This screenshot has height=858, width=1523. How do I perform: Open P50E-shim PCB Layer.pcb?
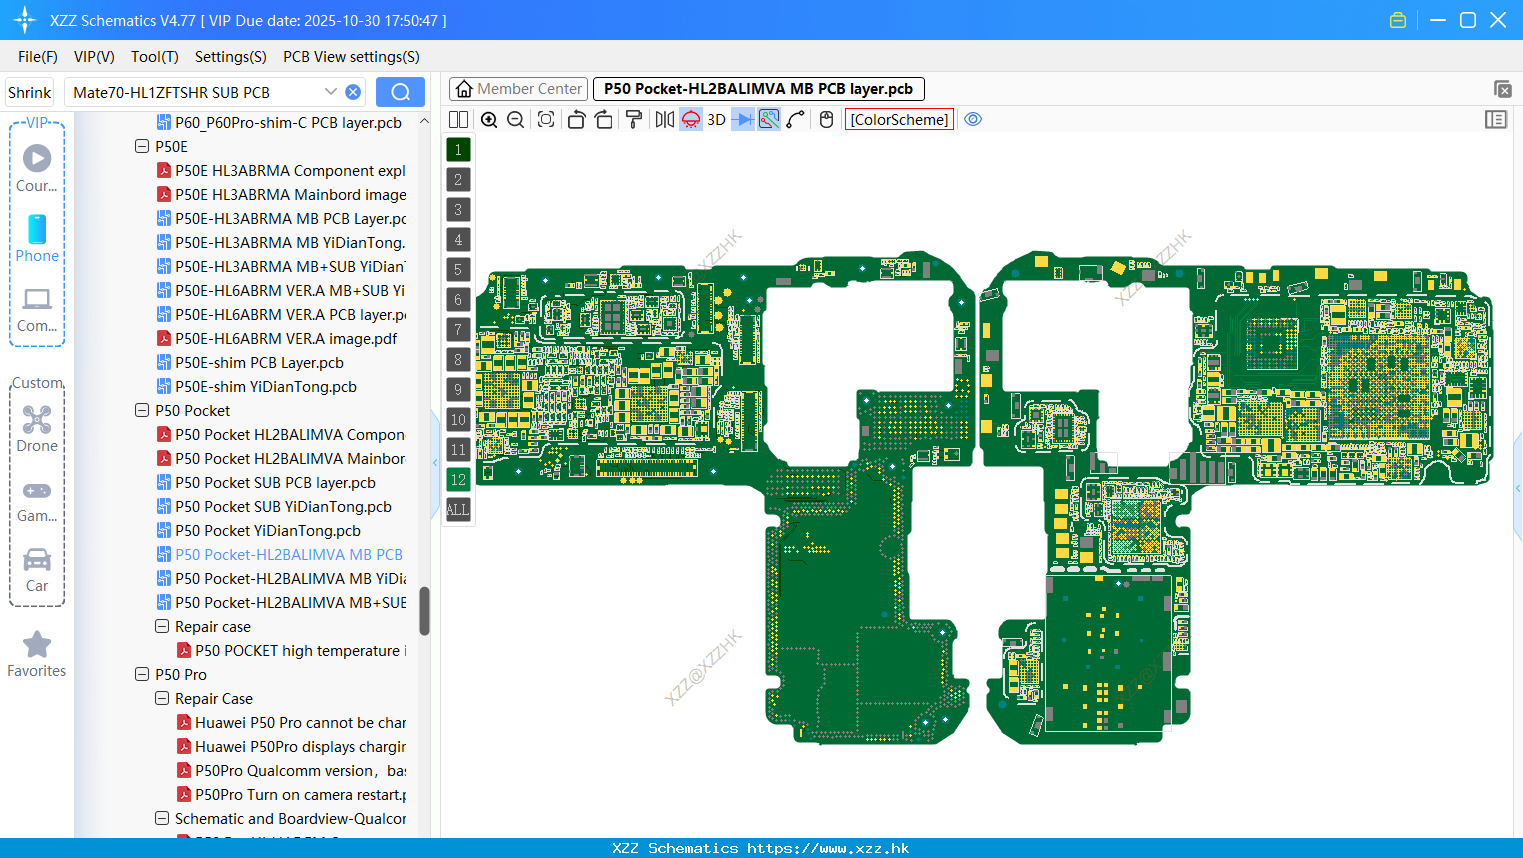point(251,362)
